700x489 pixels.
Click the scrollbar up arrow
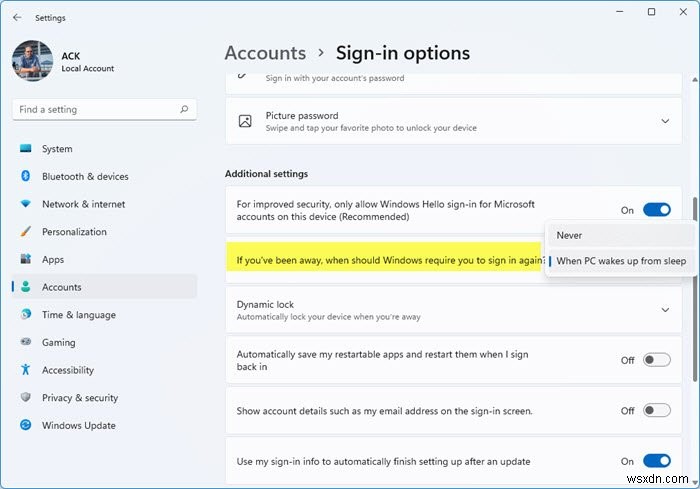click(695, 79)
